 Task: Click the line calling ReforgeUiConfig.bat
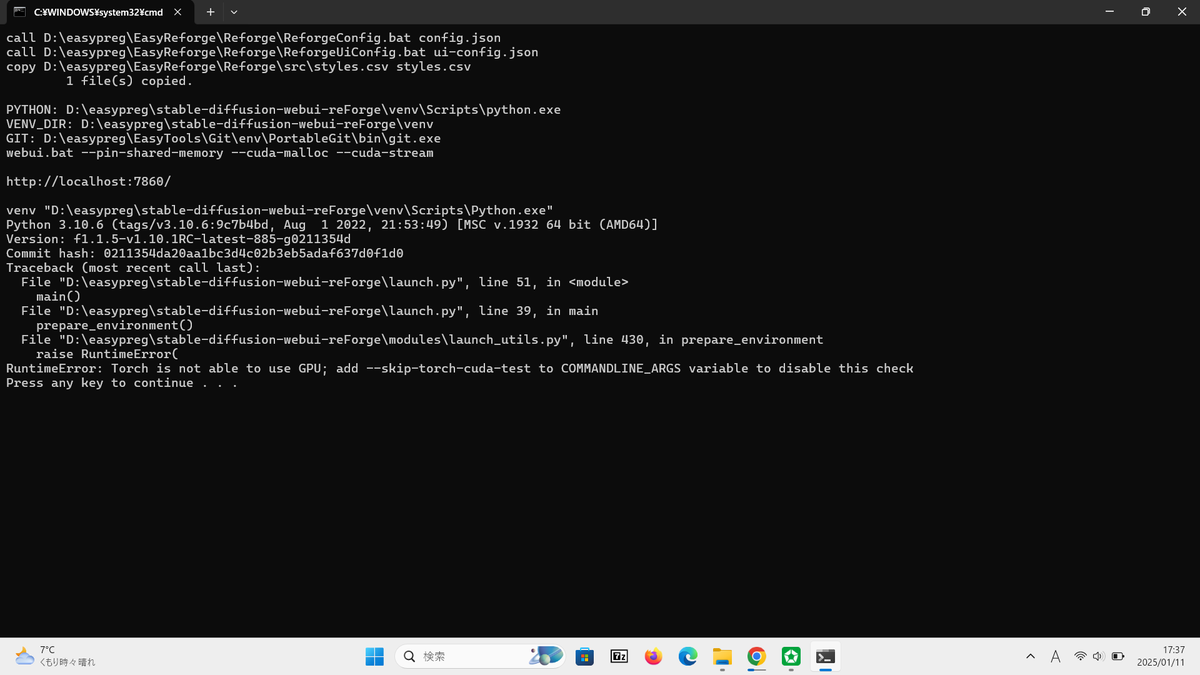pyautogui.click(x=272, y=52)
